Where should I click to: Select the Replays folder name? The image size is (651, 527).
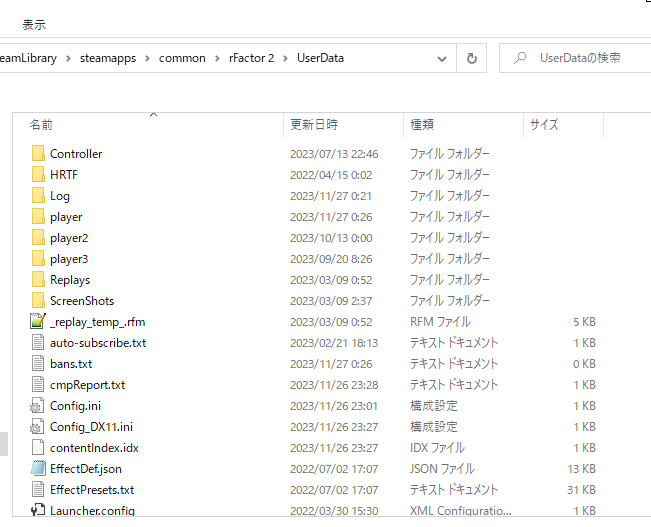coord(70,280)
